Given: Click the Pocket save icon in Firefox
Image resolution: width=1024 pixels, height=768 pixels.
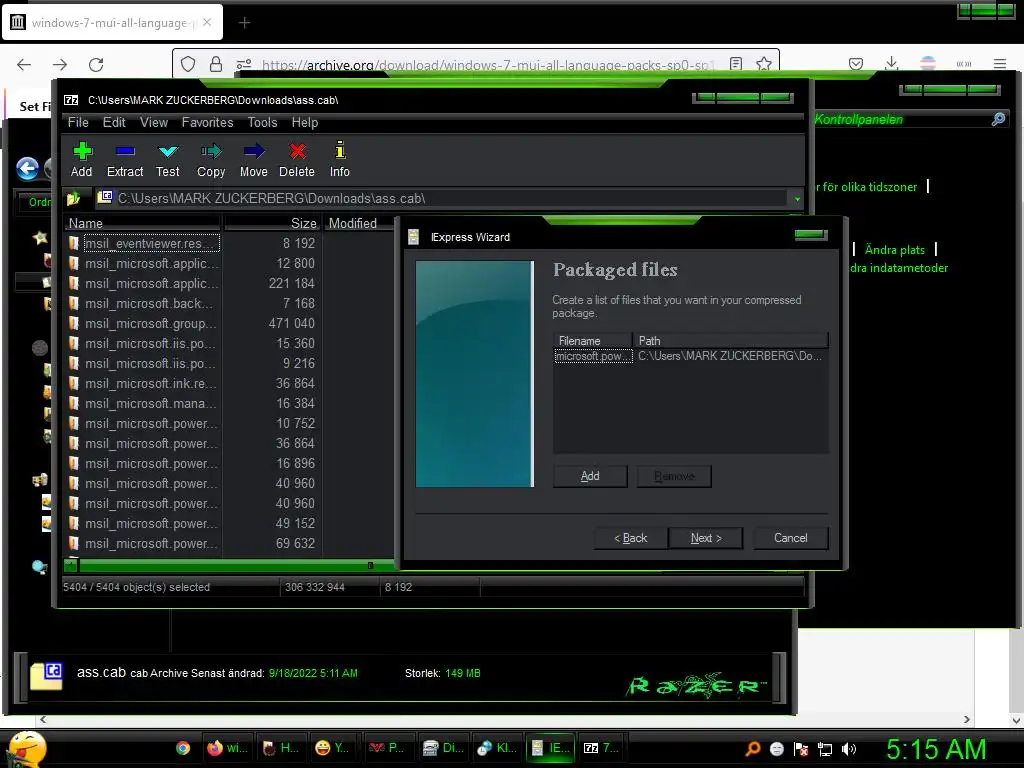Looking at the screenshot, I should tap(856, 64).
